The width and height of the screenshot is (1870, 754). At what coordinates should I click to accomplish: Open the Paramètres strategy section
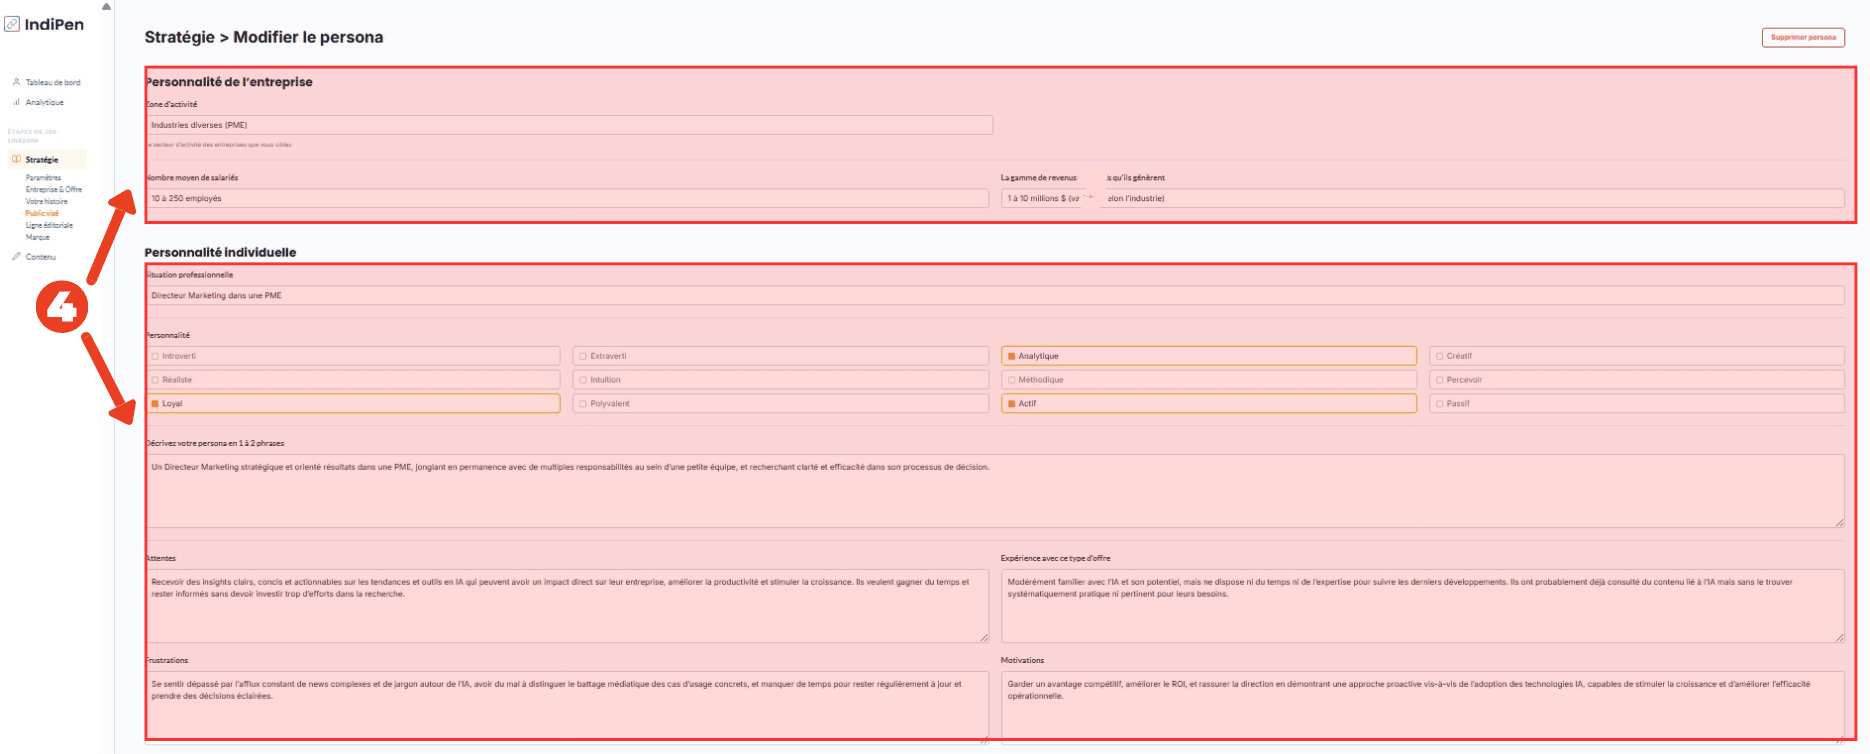coord(43,178)
